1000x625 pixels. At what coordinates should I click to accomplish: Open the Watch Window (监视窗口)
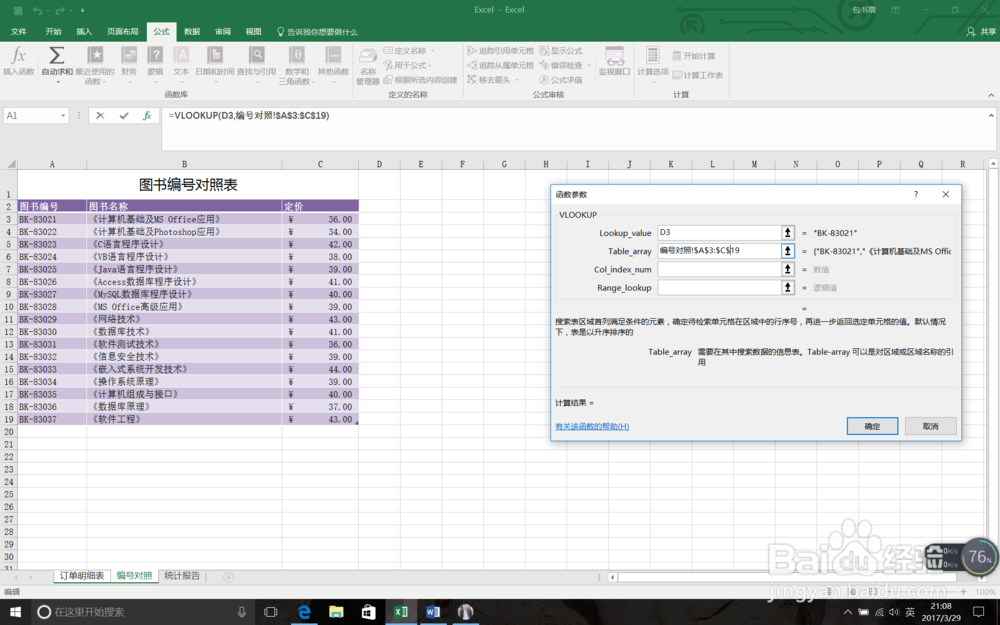click(614, 62)
